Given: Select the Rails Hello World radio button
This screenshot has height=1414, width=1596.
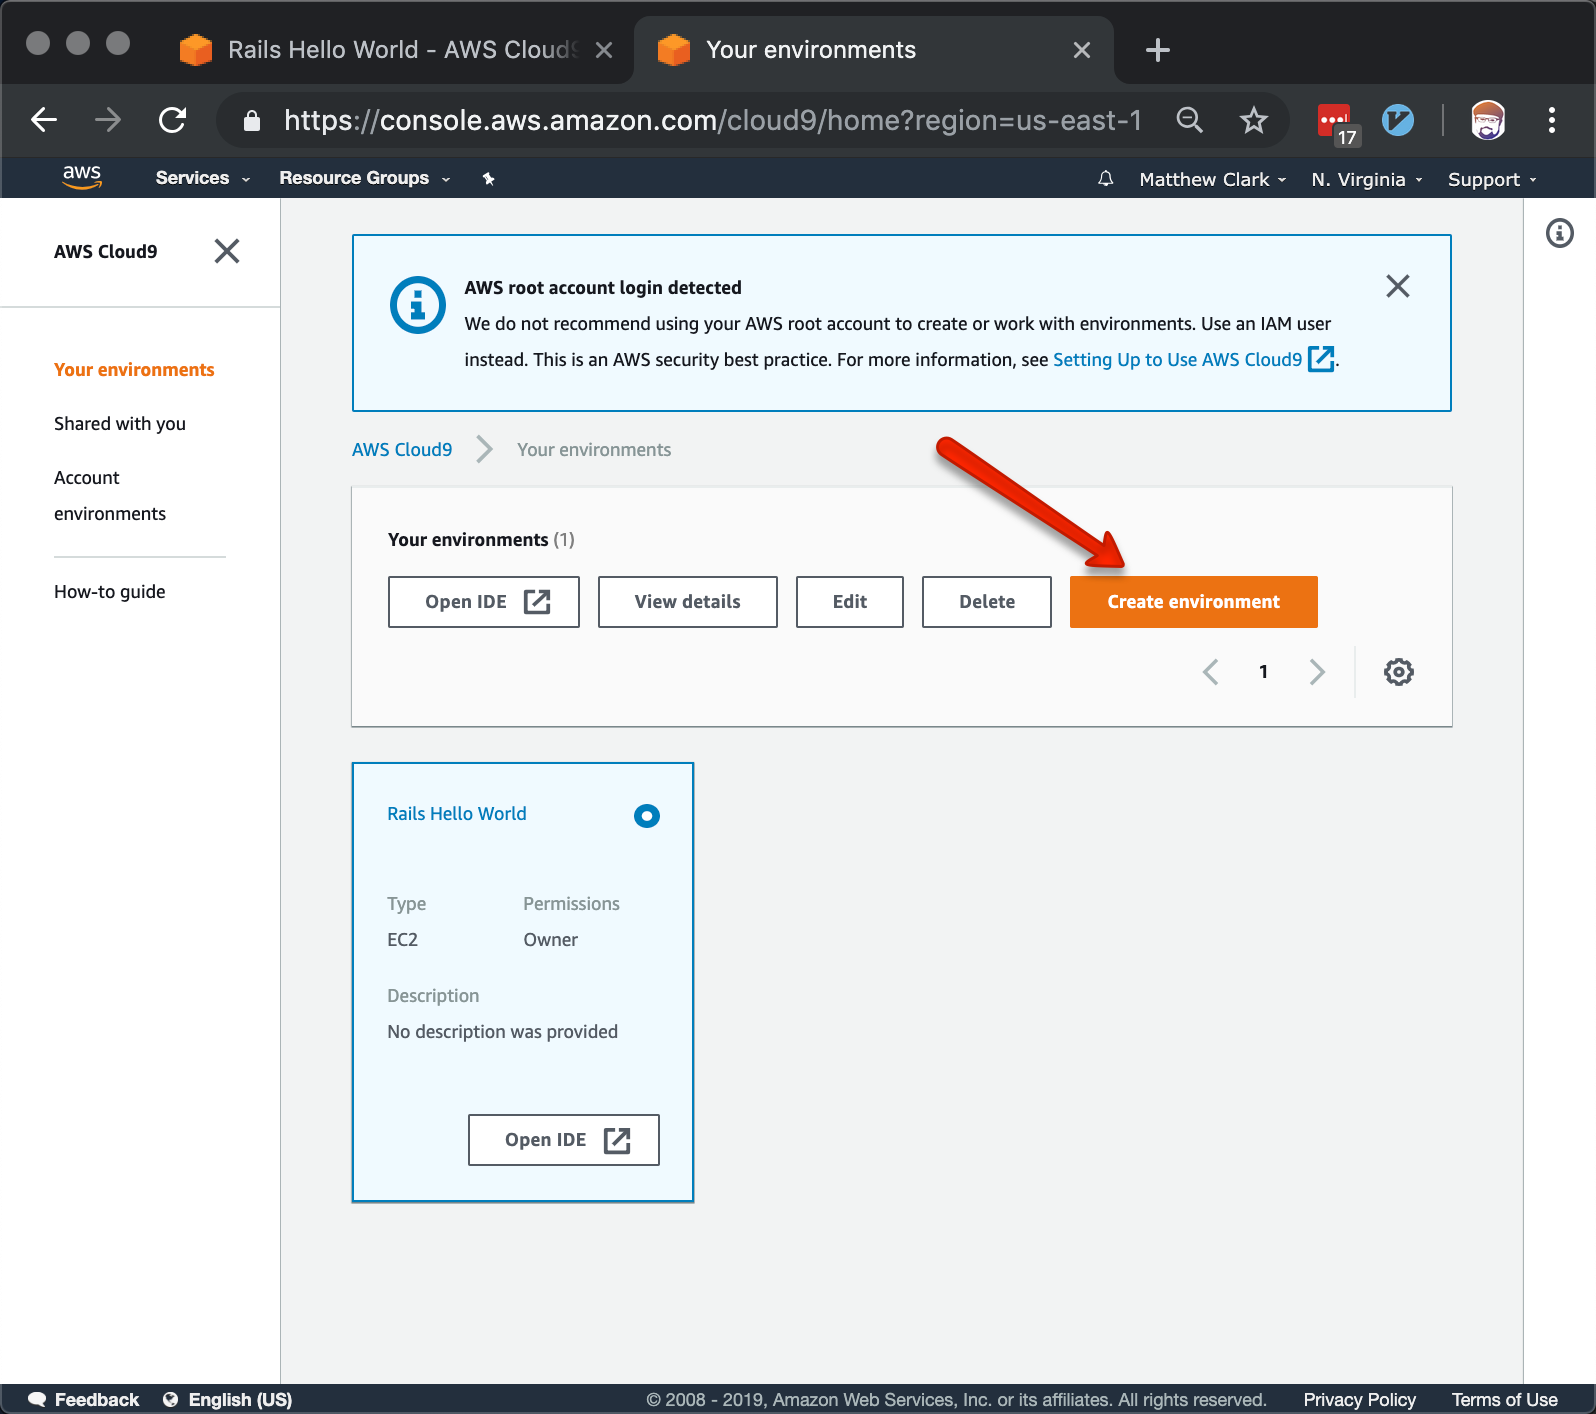Looking at the screenshot, I should (x=647, y=816).
